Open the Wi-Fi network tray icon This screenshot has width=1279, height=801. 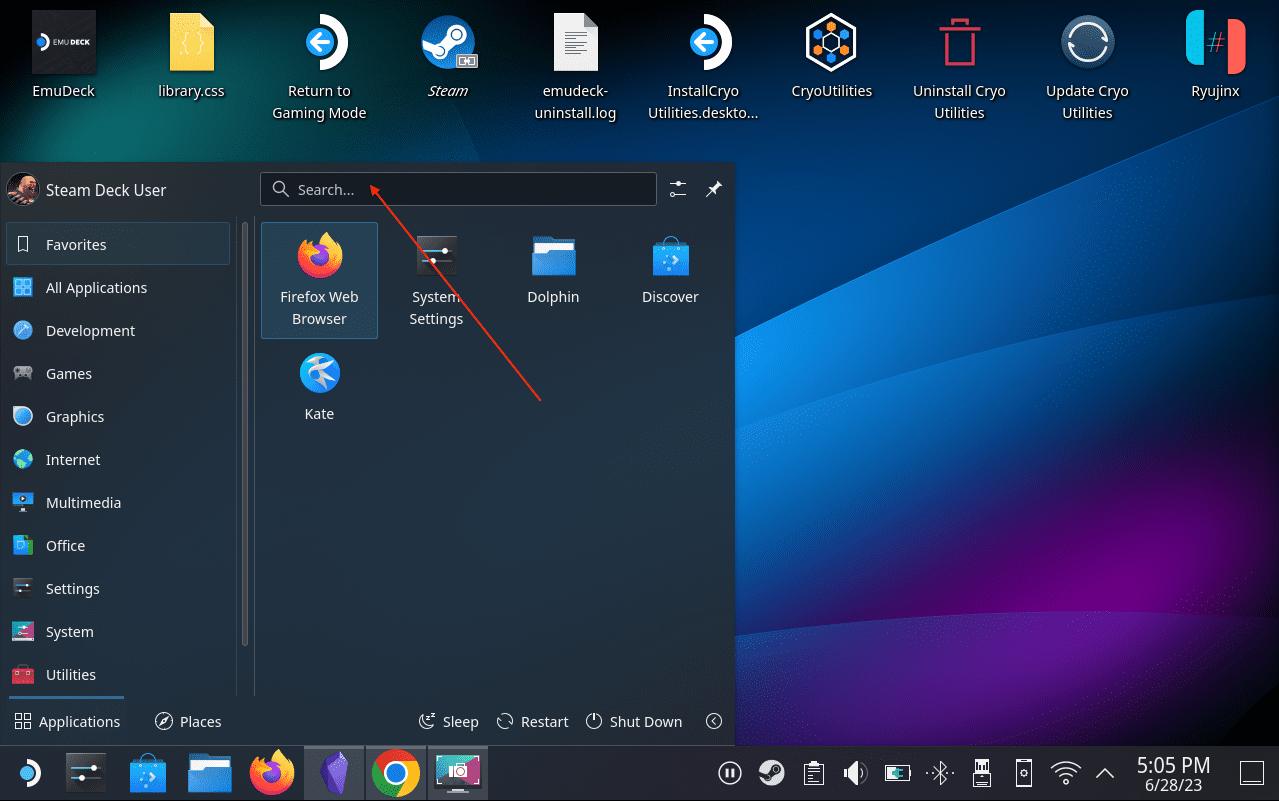[1066, 772]
